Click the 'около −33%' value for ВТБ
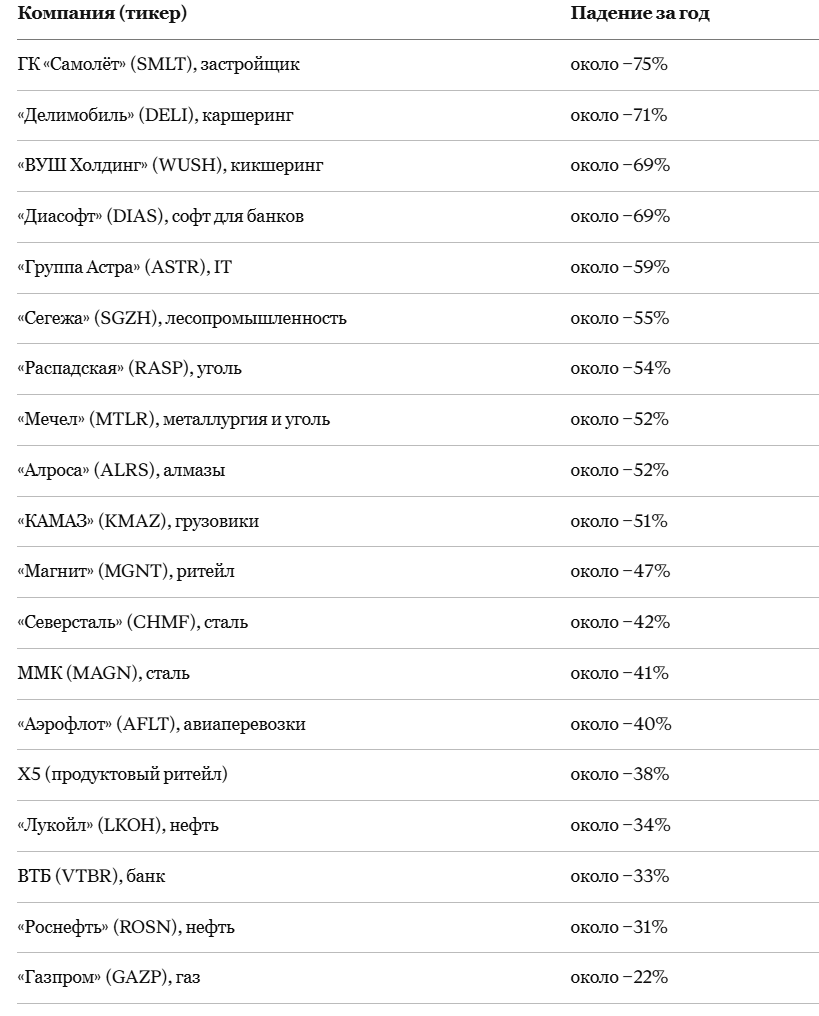819x1016 pixels. (x=619, y=877)
